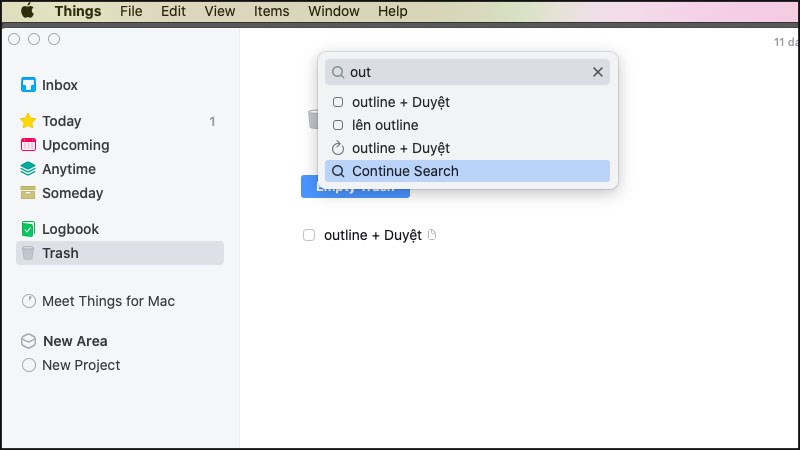
Task: Tick the checkbox beside "lên outline" result
Action: tap(338, 125)
